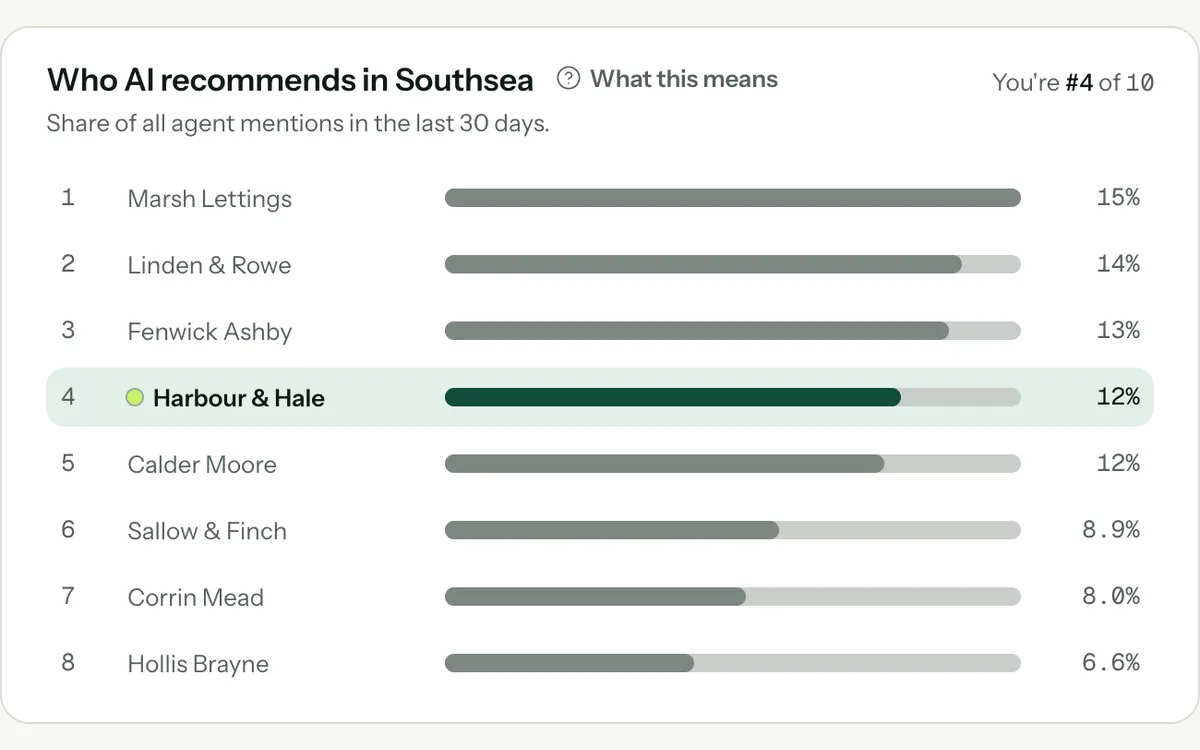This screenshot has width=1200, height=750.
Task: Click the rank number 3 for Fenwick Ashby
Action: [68, 330]
